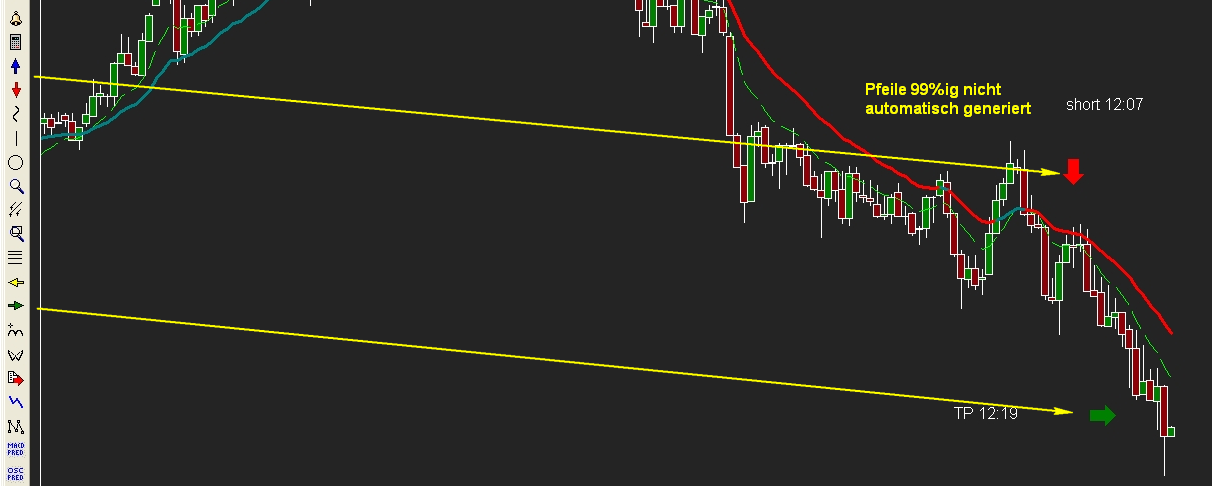Image resolution: width=1212 pixels, height=486 pixels.
Task: Choose the zoom-to-rectangle tool
Action: point(15,233)
